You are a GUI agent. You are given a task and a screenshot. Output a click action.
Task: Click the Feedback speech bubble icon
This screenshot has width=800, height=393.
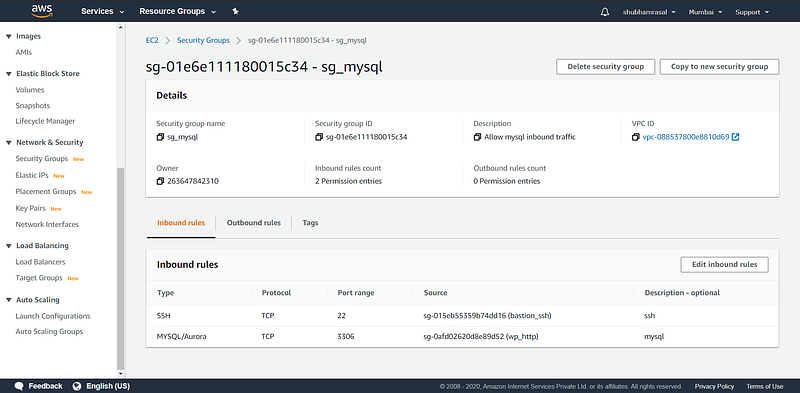tap(19, 386)
